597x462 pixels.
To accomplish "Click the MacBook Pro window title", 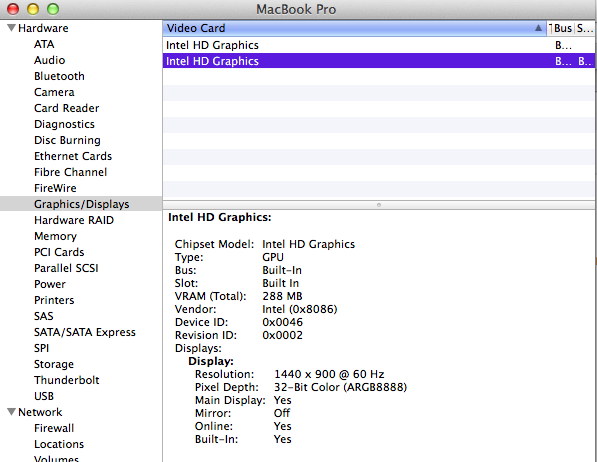I will point(296,9).
